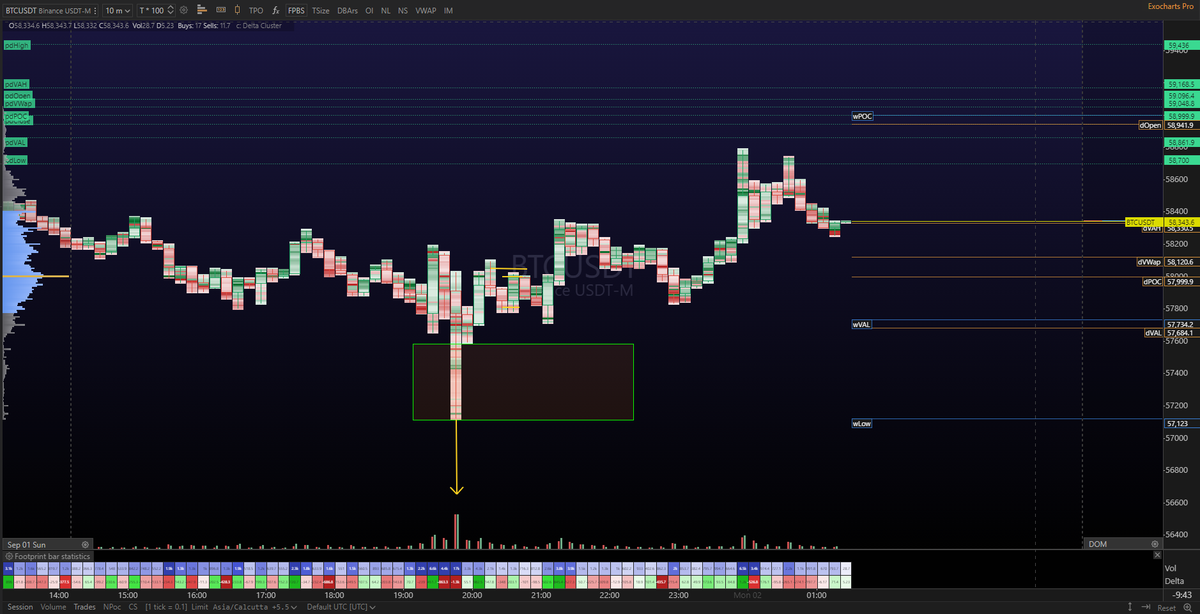
Task: Click the dPOC level label
Action: click(1152, 282)
